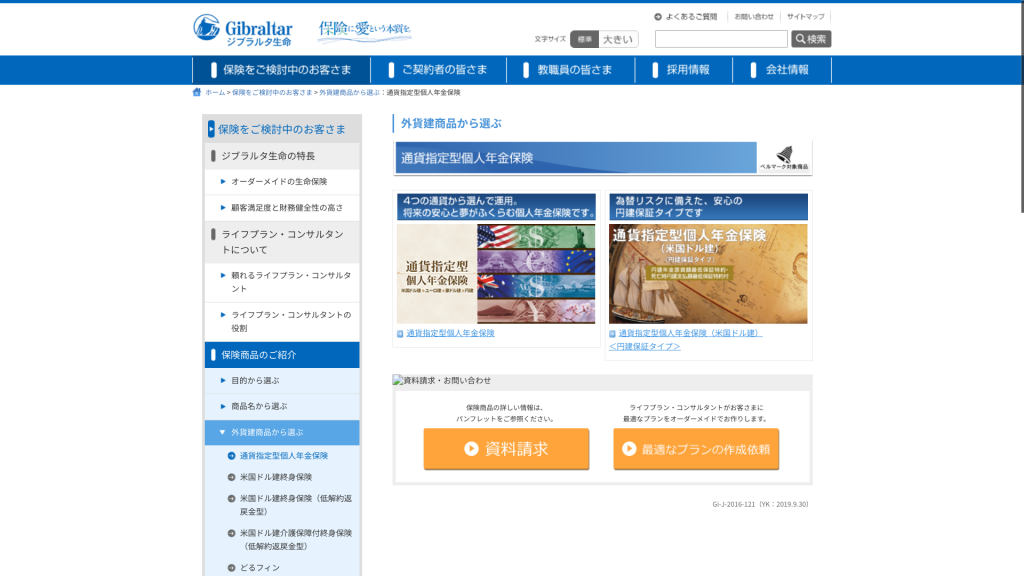Open ライフプラン・コンサルタントの役割 sidebar item

point(282,321)
